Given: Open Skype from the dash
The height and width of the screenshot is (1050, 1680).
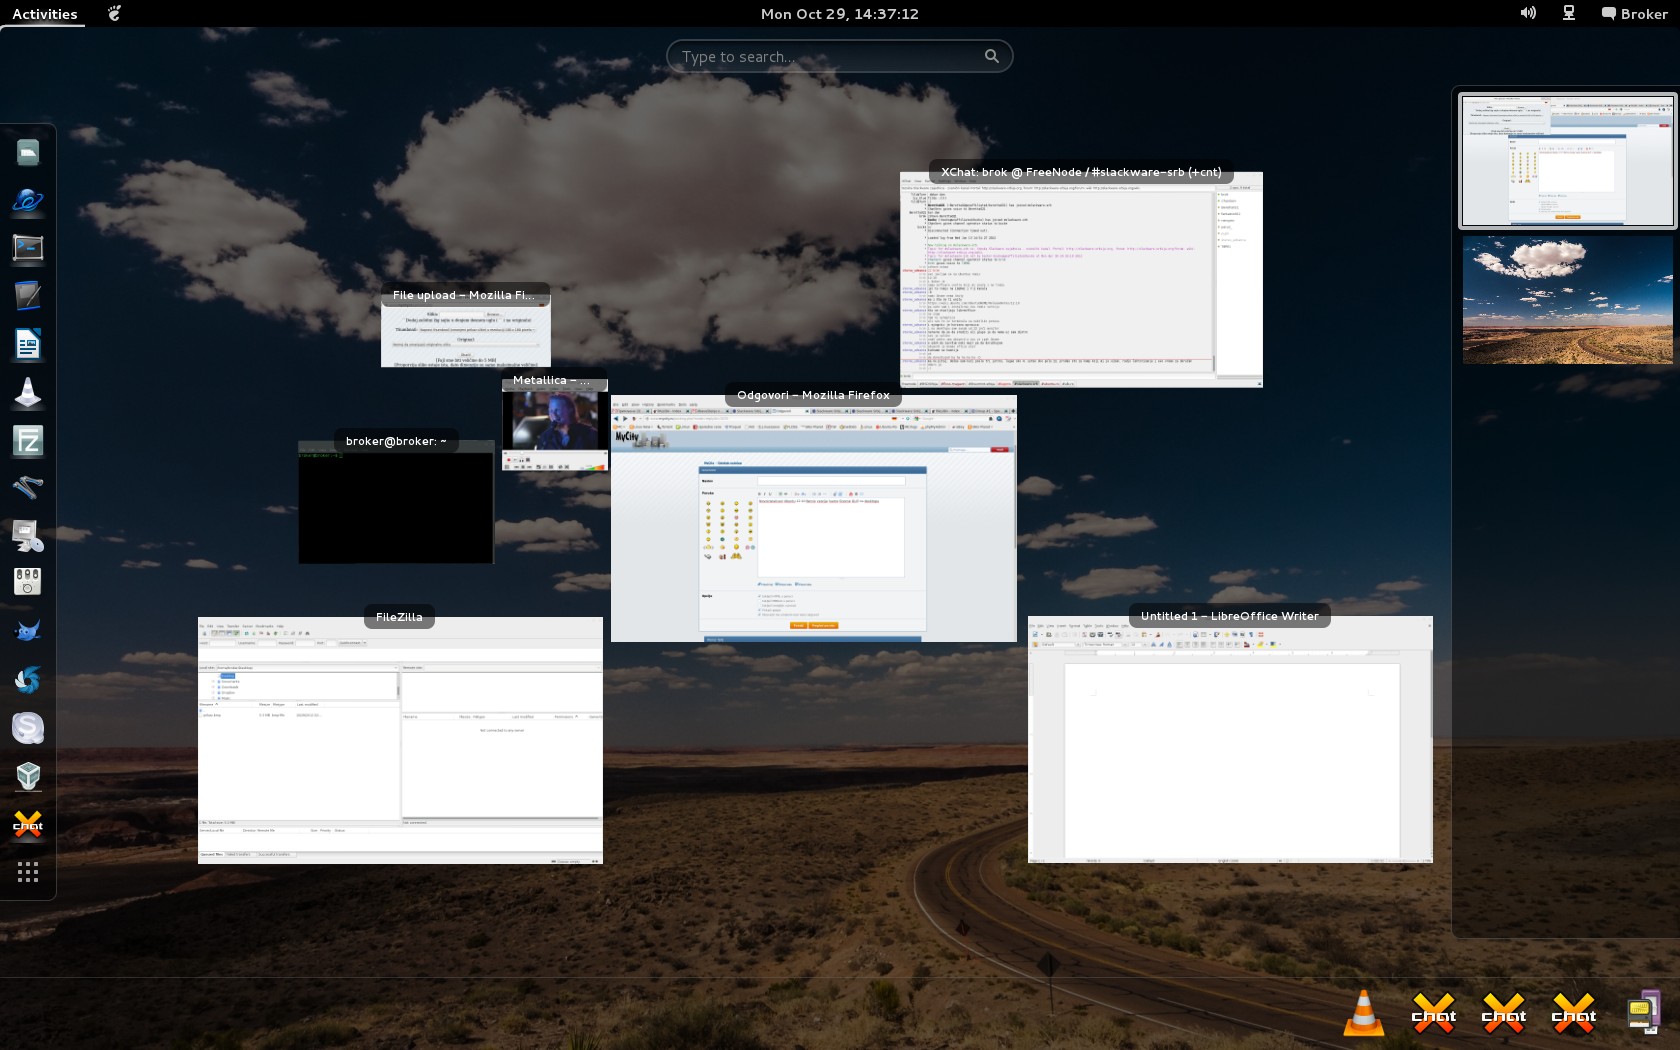Looking at the screenshot, I should point(28,728).
